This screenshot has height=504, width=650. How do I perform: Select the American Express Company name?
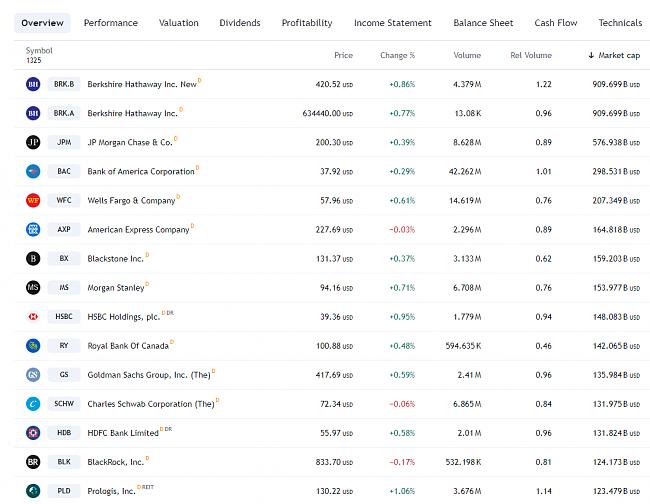(138, 230)
